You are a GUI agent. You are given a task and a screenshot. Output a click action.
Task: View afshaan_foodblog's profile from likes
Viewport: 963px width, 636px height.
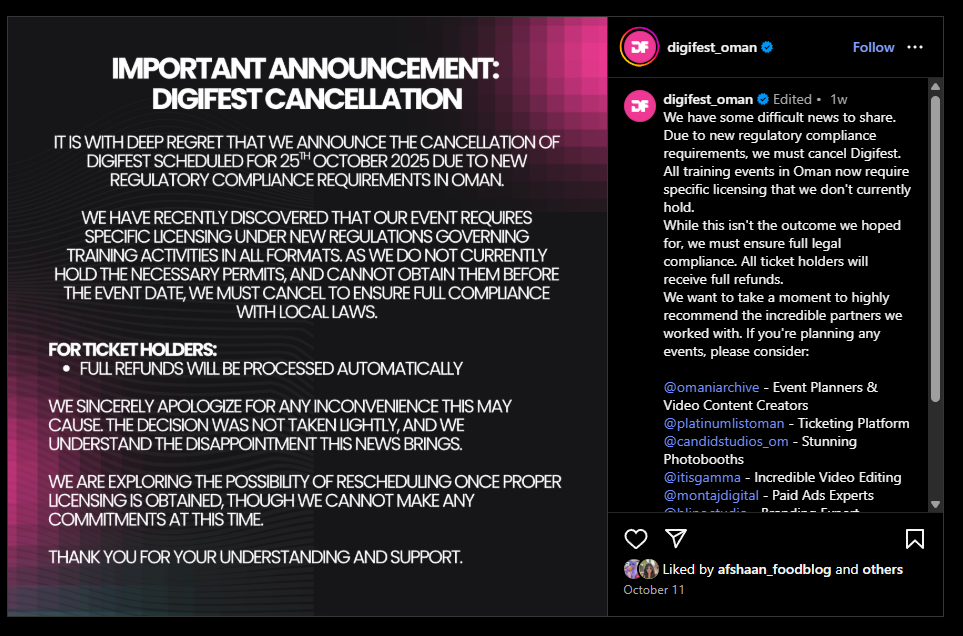pyautogui.click(x=774, y=569)
